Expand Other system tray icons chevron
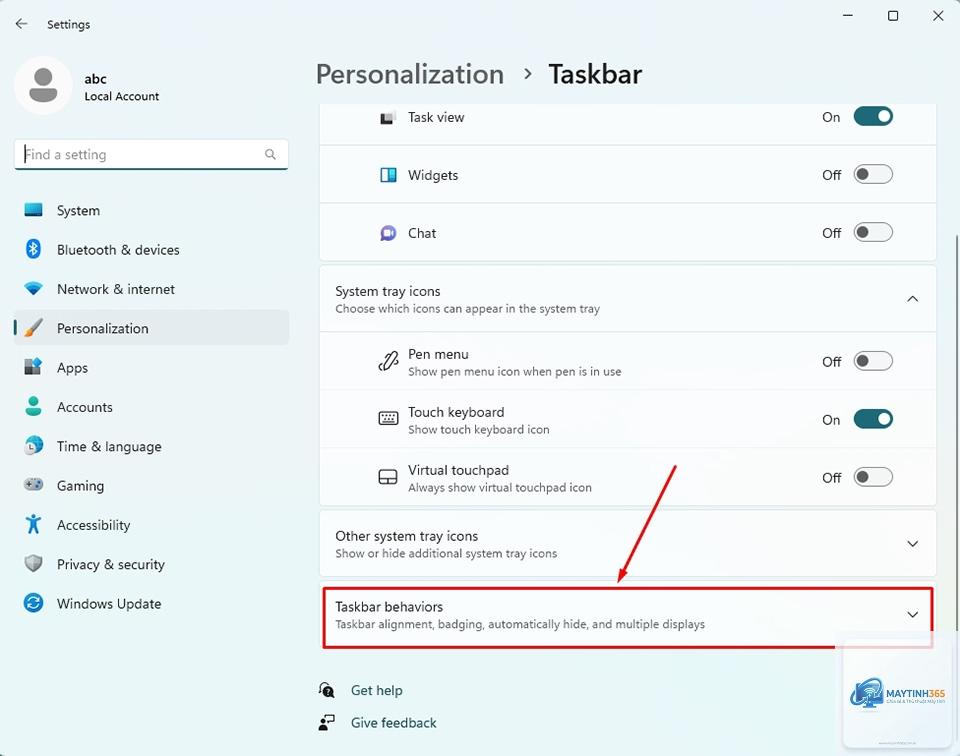Screen dimensions: 960x756 point(912,544)
